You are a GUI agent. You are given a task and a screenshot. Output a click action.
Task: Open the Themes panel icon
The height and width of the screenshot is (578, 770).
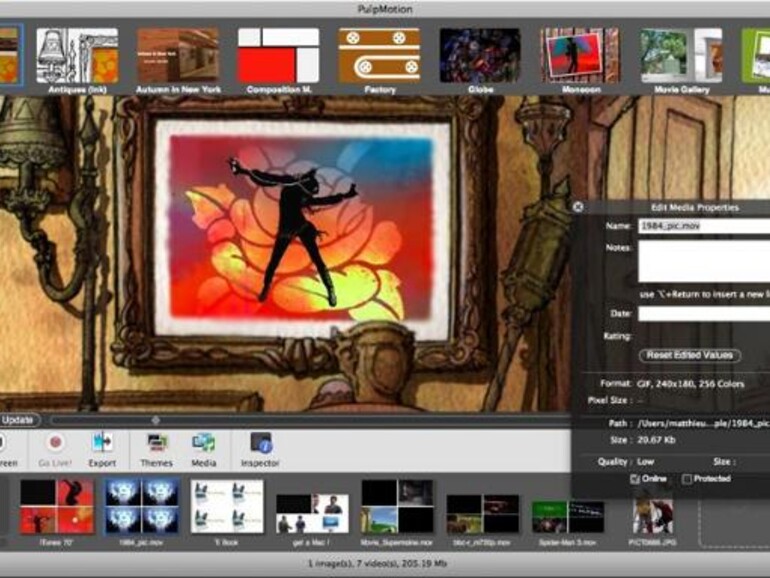pyautogui.click(x=157, y=443)
